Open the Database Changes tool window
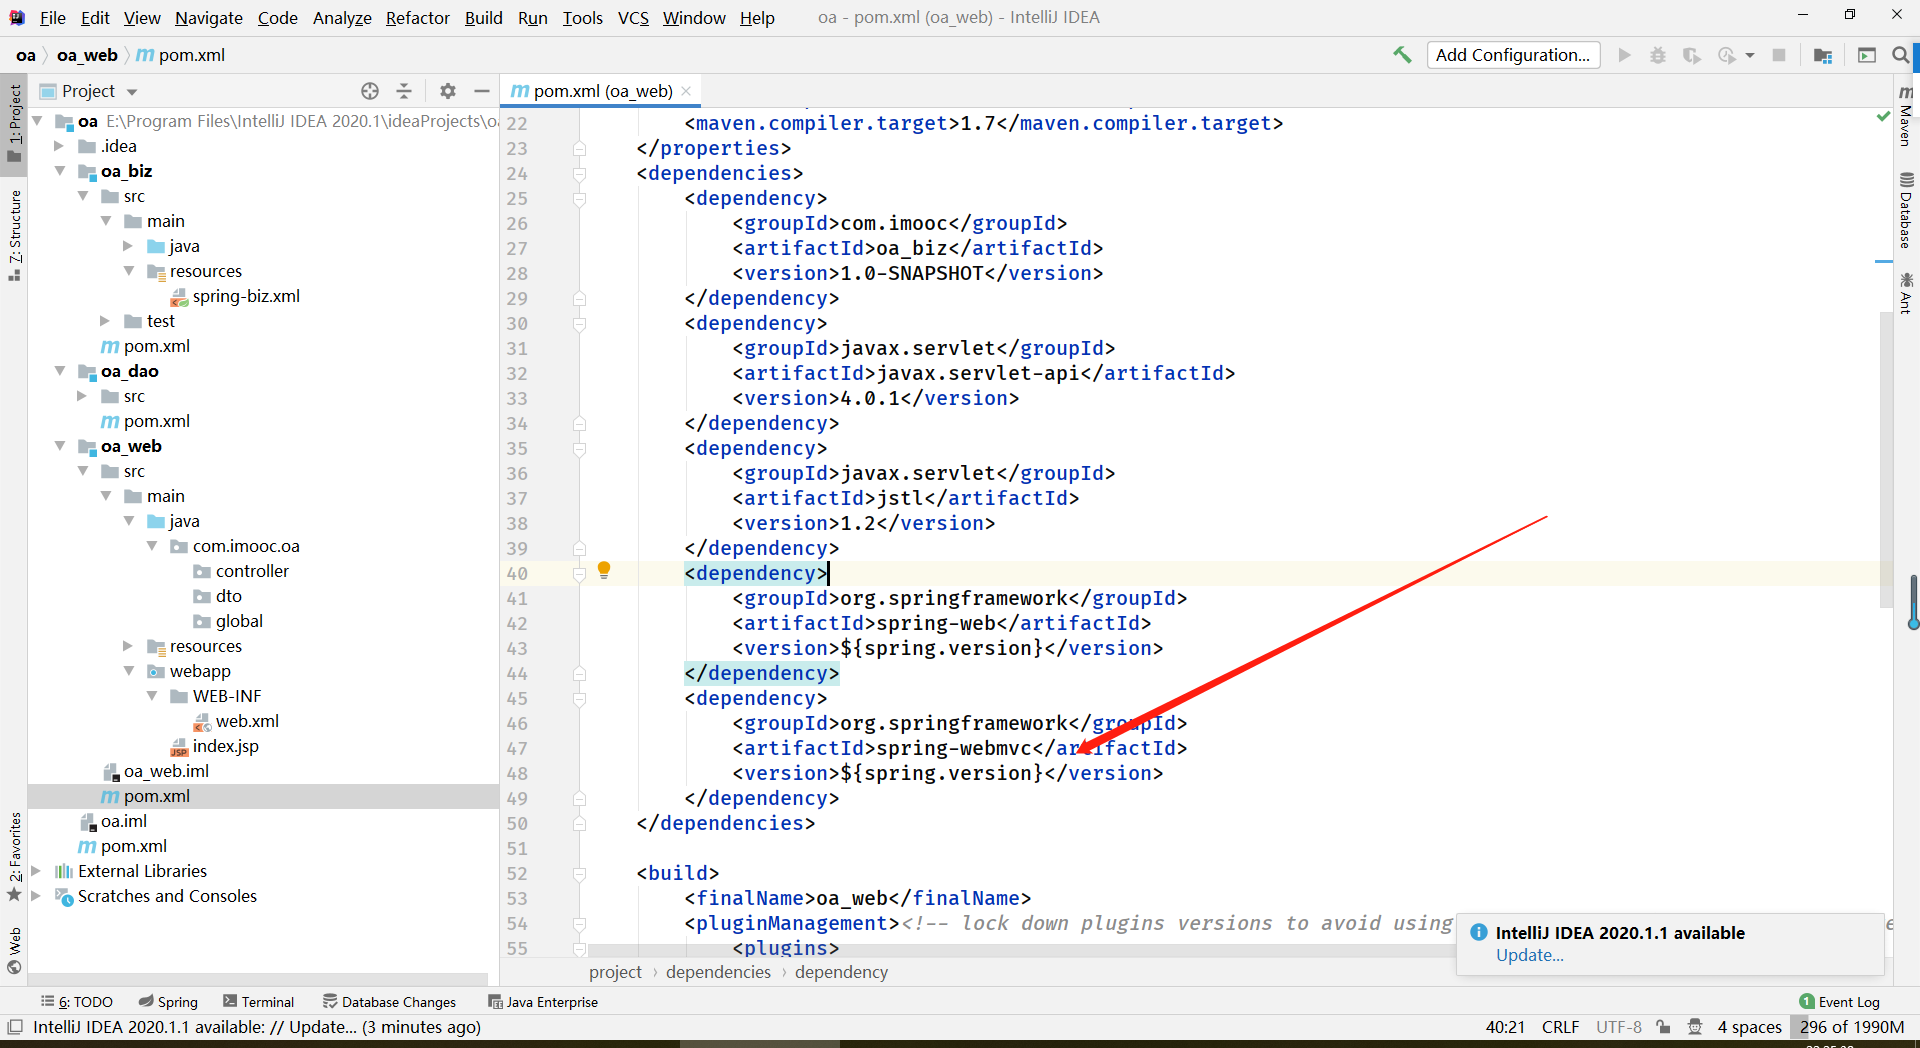1920x1048 pixels. click(x=389, y=1002)
